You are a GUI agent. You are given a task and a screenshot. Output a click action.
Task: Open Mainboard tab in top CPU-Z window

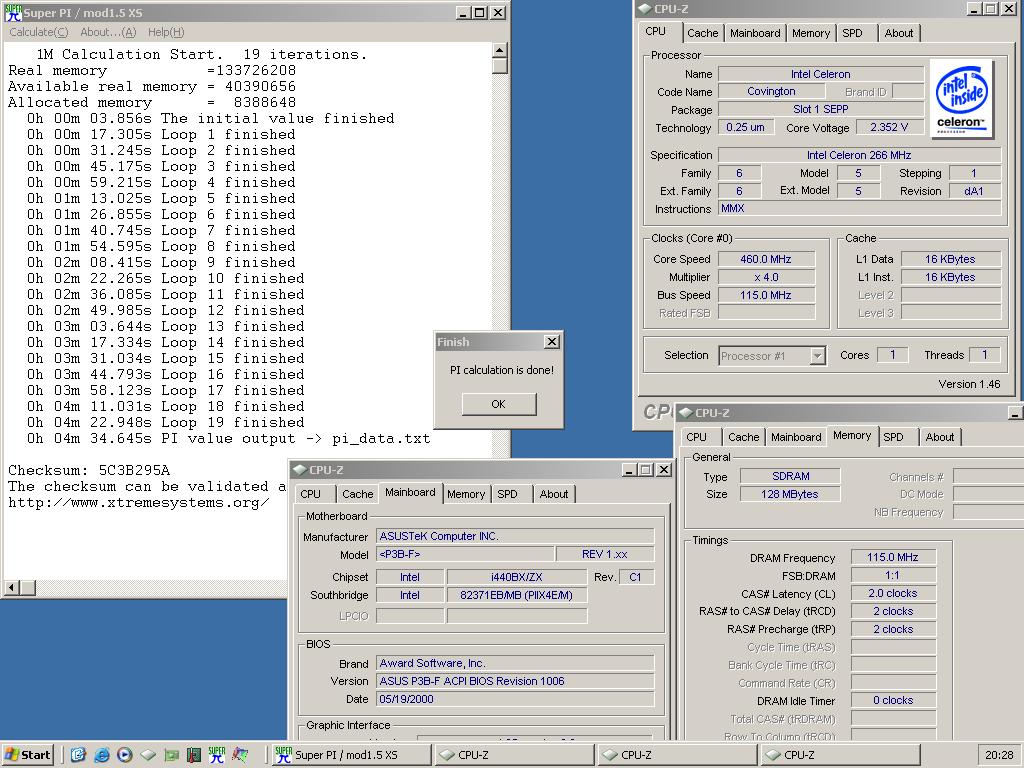point(755,33)
